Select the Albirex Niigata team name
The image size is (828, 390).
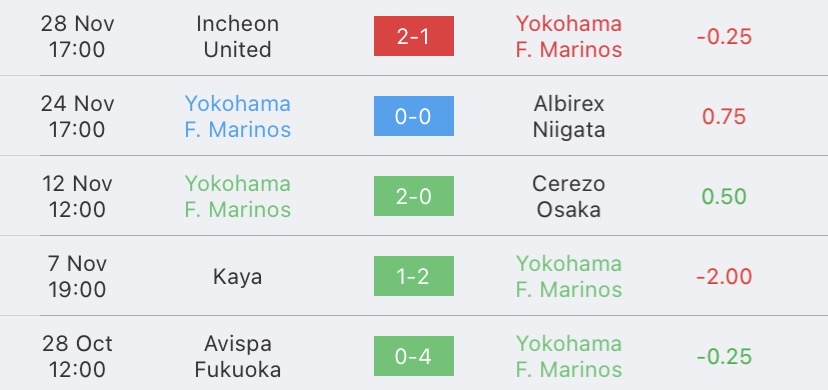[569, 117]
